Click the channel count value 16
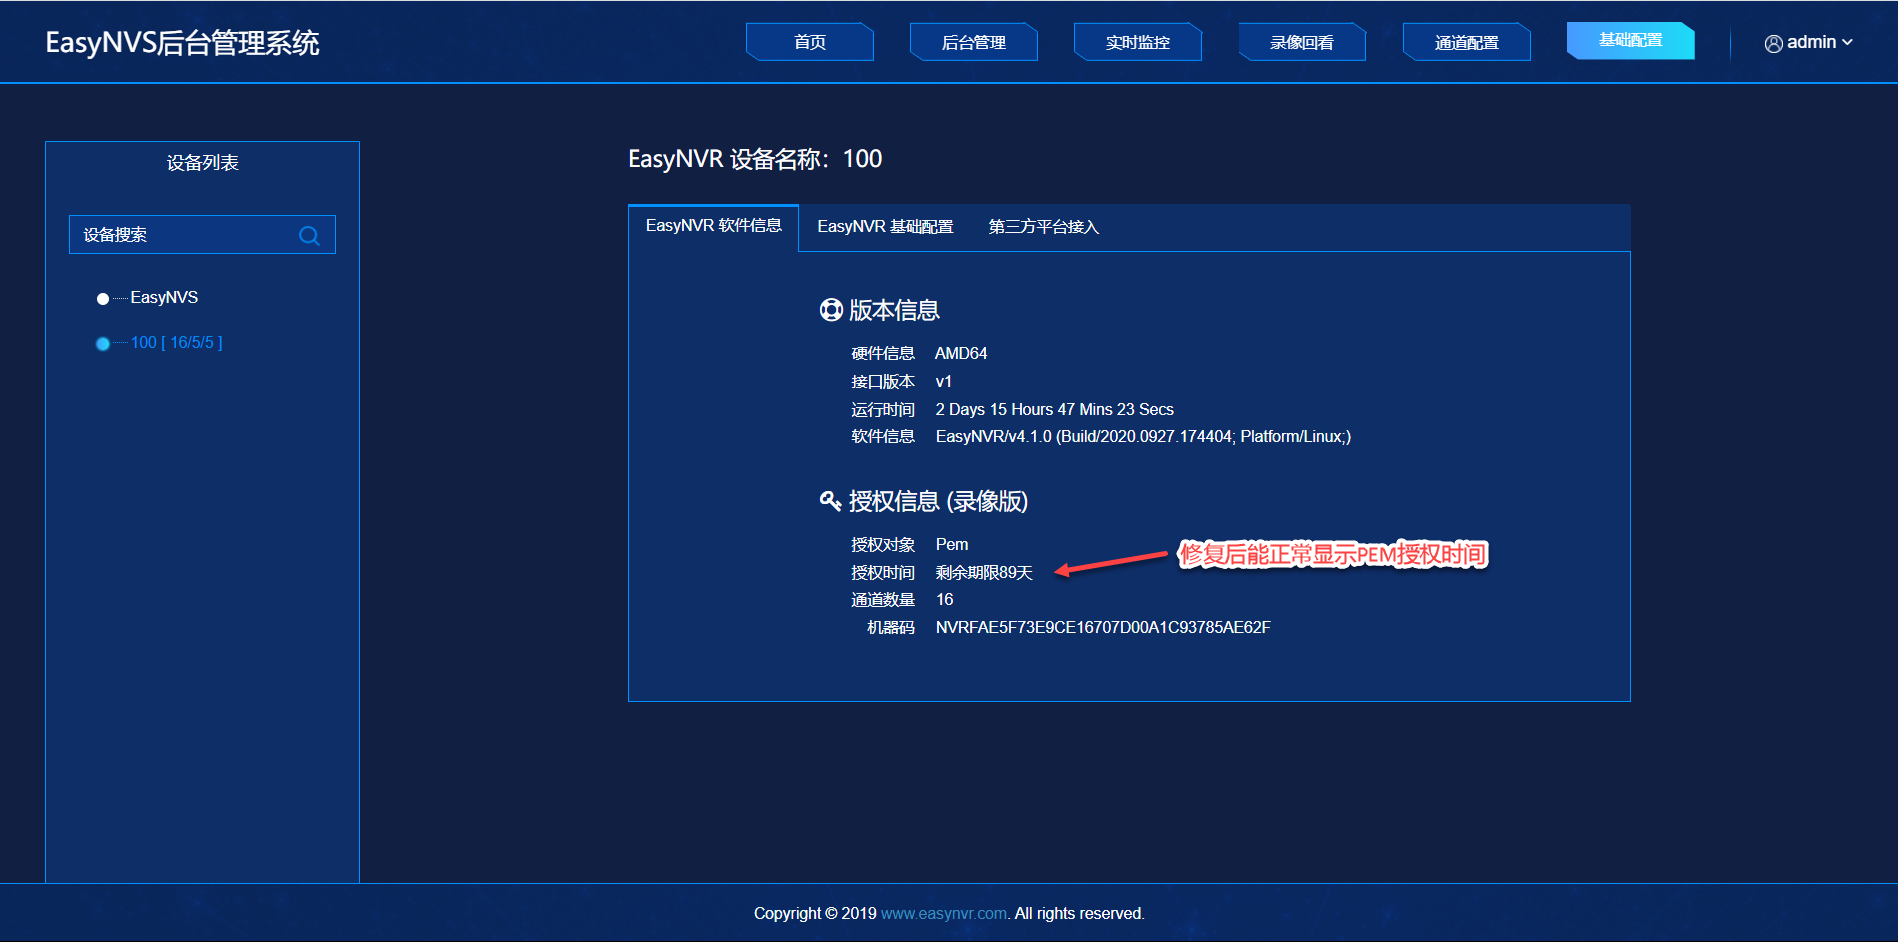Viewport: 1898px width, 942px height. click(944, 599)
